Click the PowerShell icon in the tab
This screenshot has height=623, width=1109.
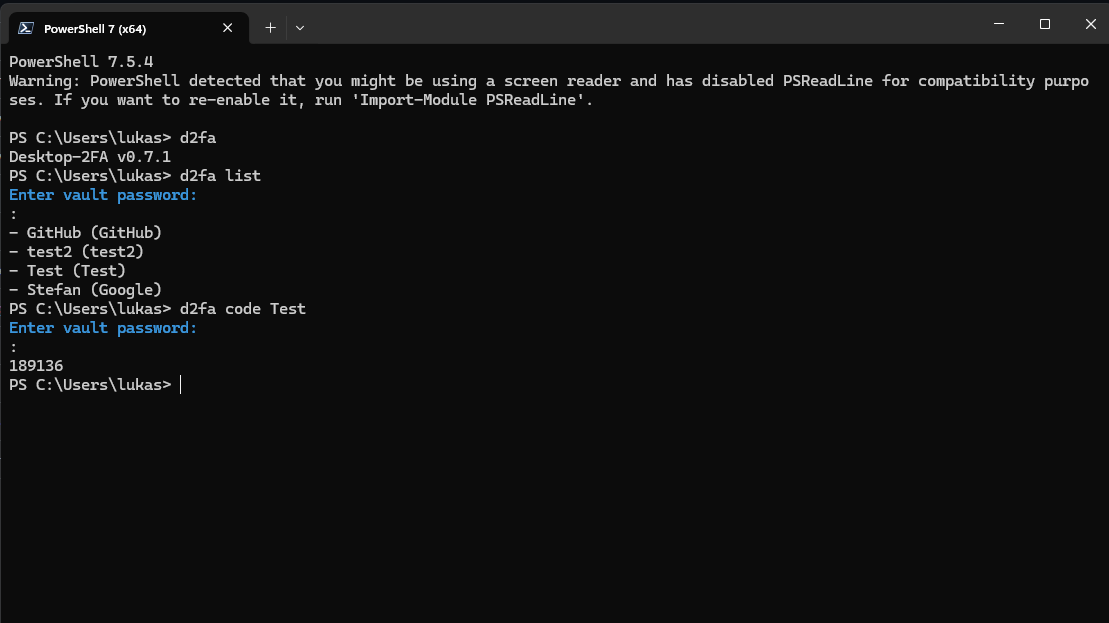[28, 28]
